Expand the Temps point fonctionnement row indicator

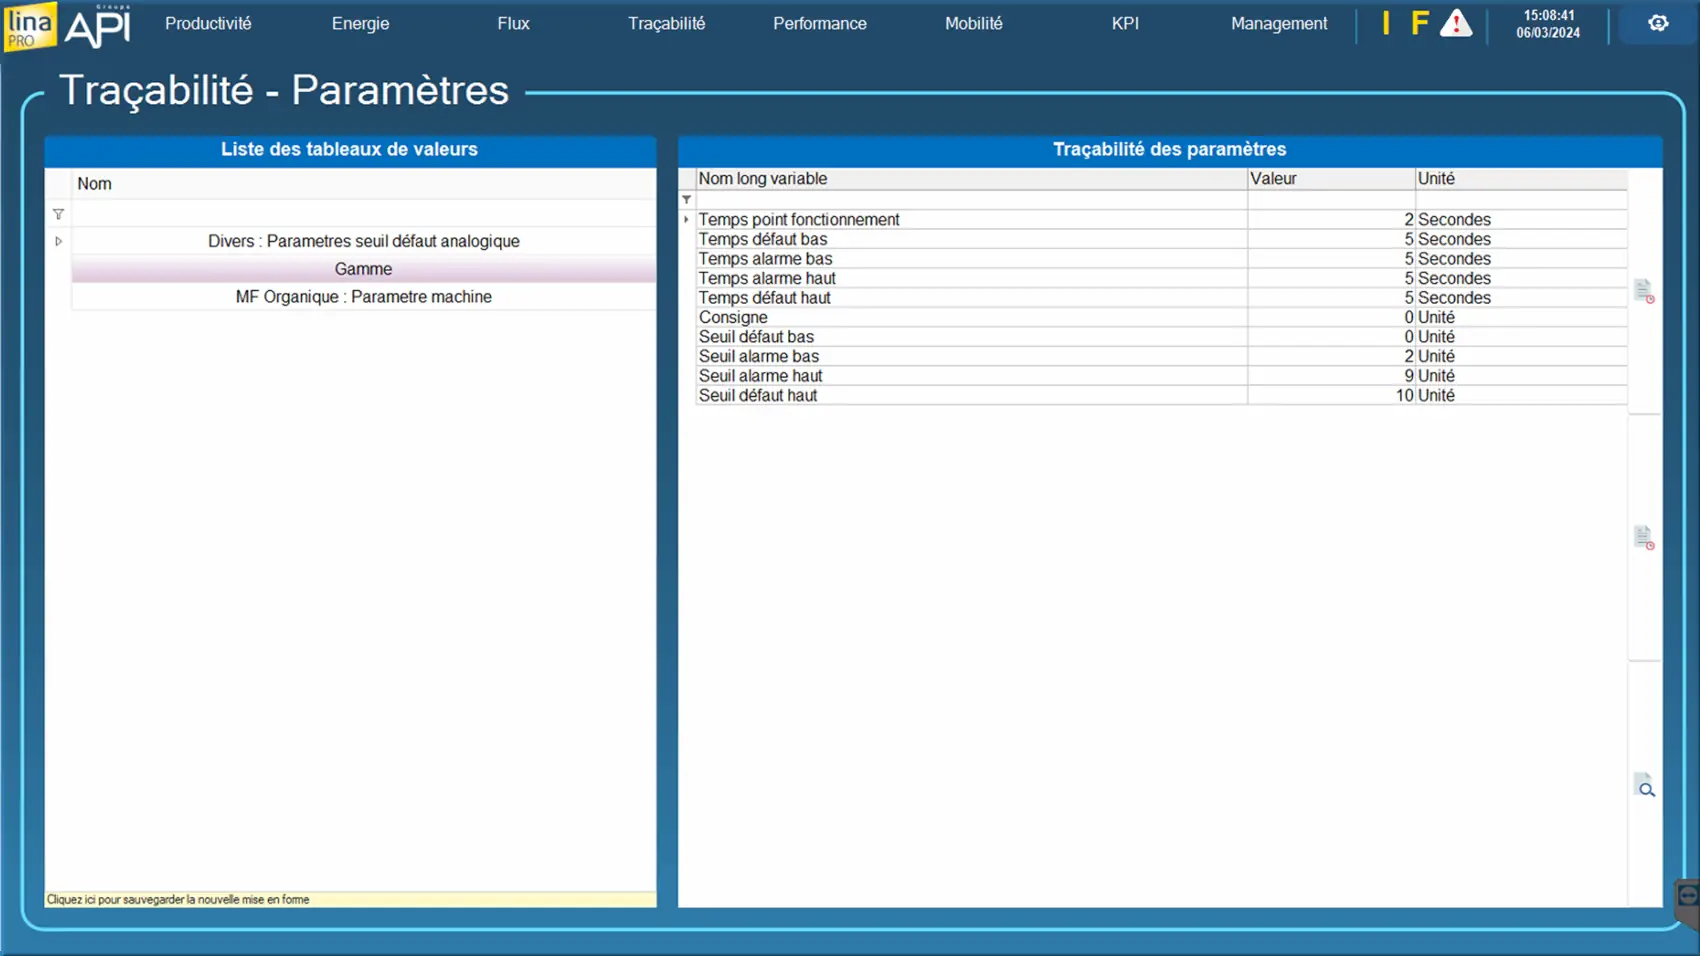pyautogui.click(x=686, y=219)
